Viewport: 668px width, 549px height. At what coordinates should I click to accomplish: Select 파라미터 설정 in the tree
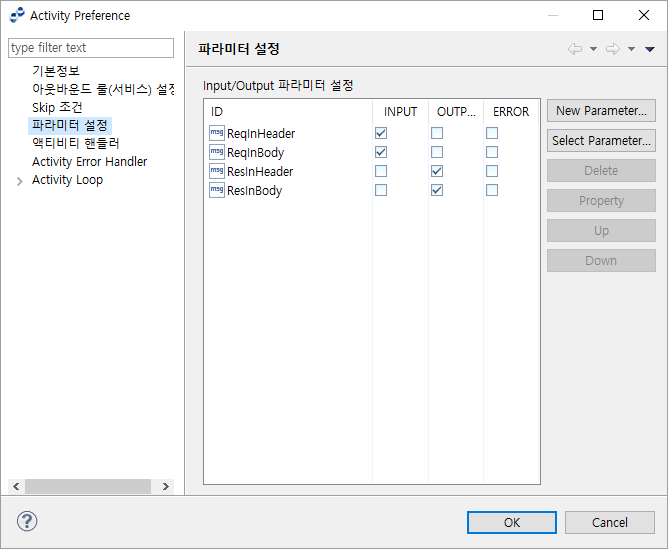[70, 125]
